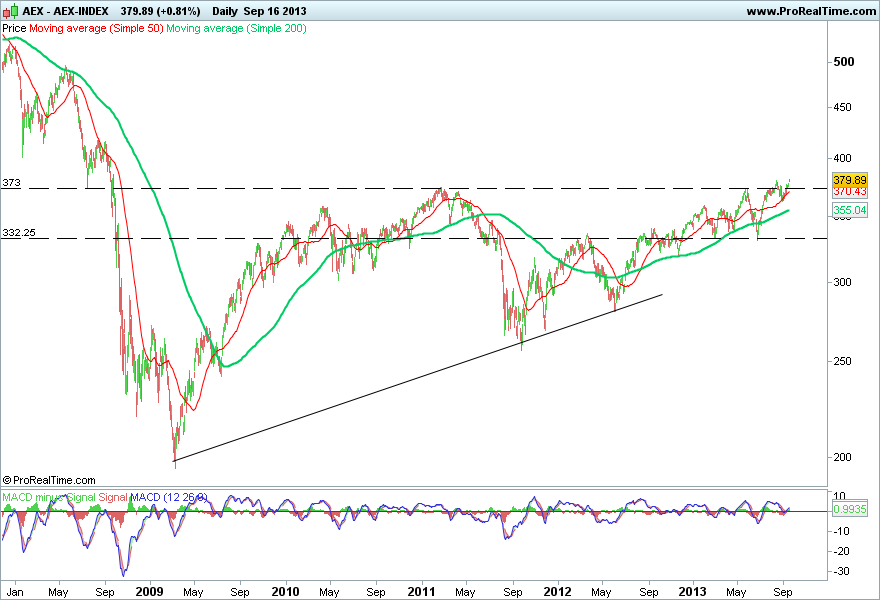Image resolution: width=880 pixels, height=600 pixels.
Task: Click the -10 MACD axis label
Action: pyautogui.click(x=841, y=531)
